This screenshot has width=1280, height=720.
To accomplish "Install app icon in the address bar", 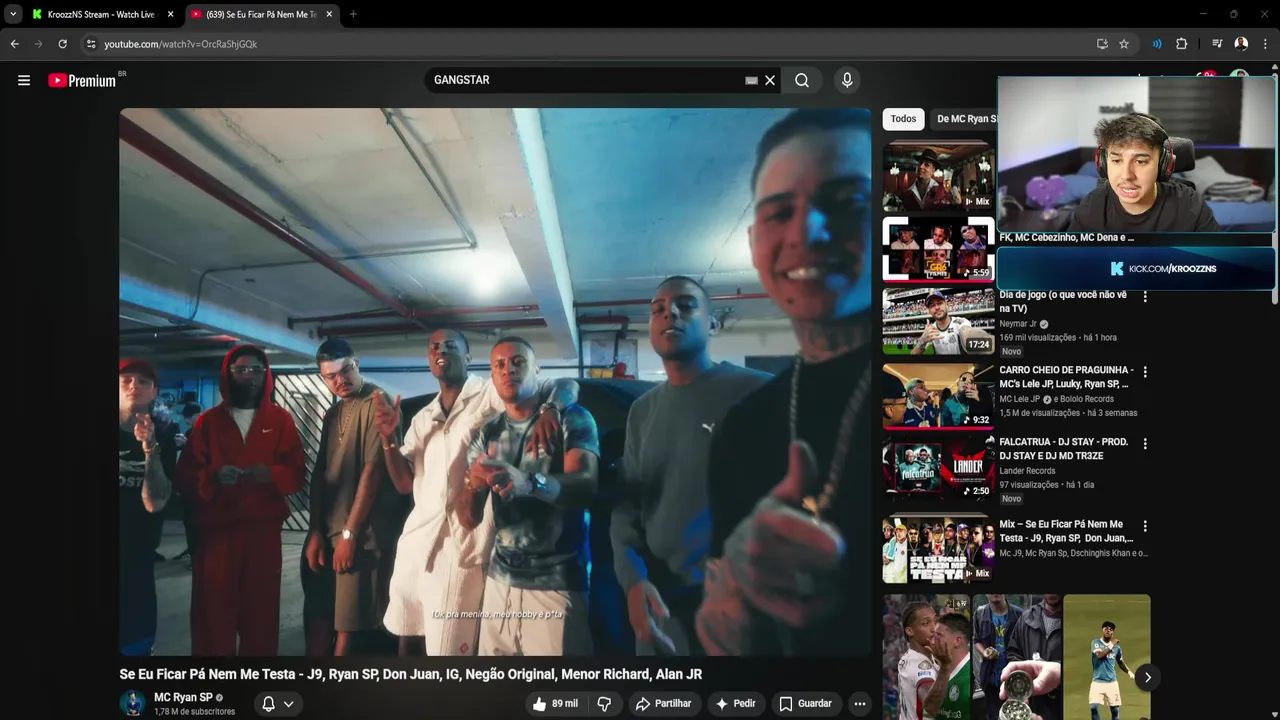I will click(1102, 44).
